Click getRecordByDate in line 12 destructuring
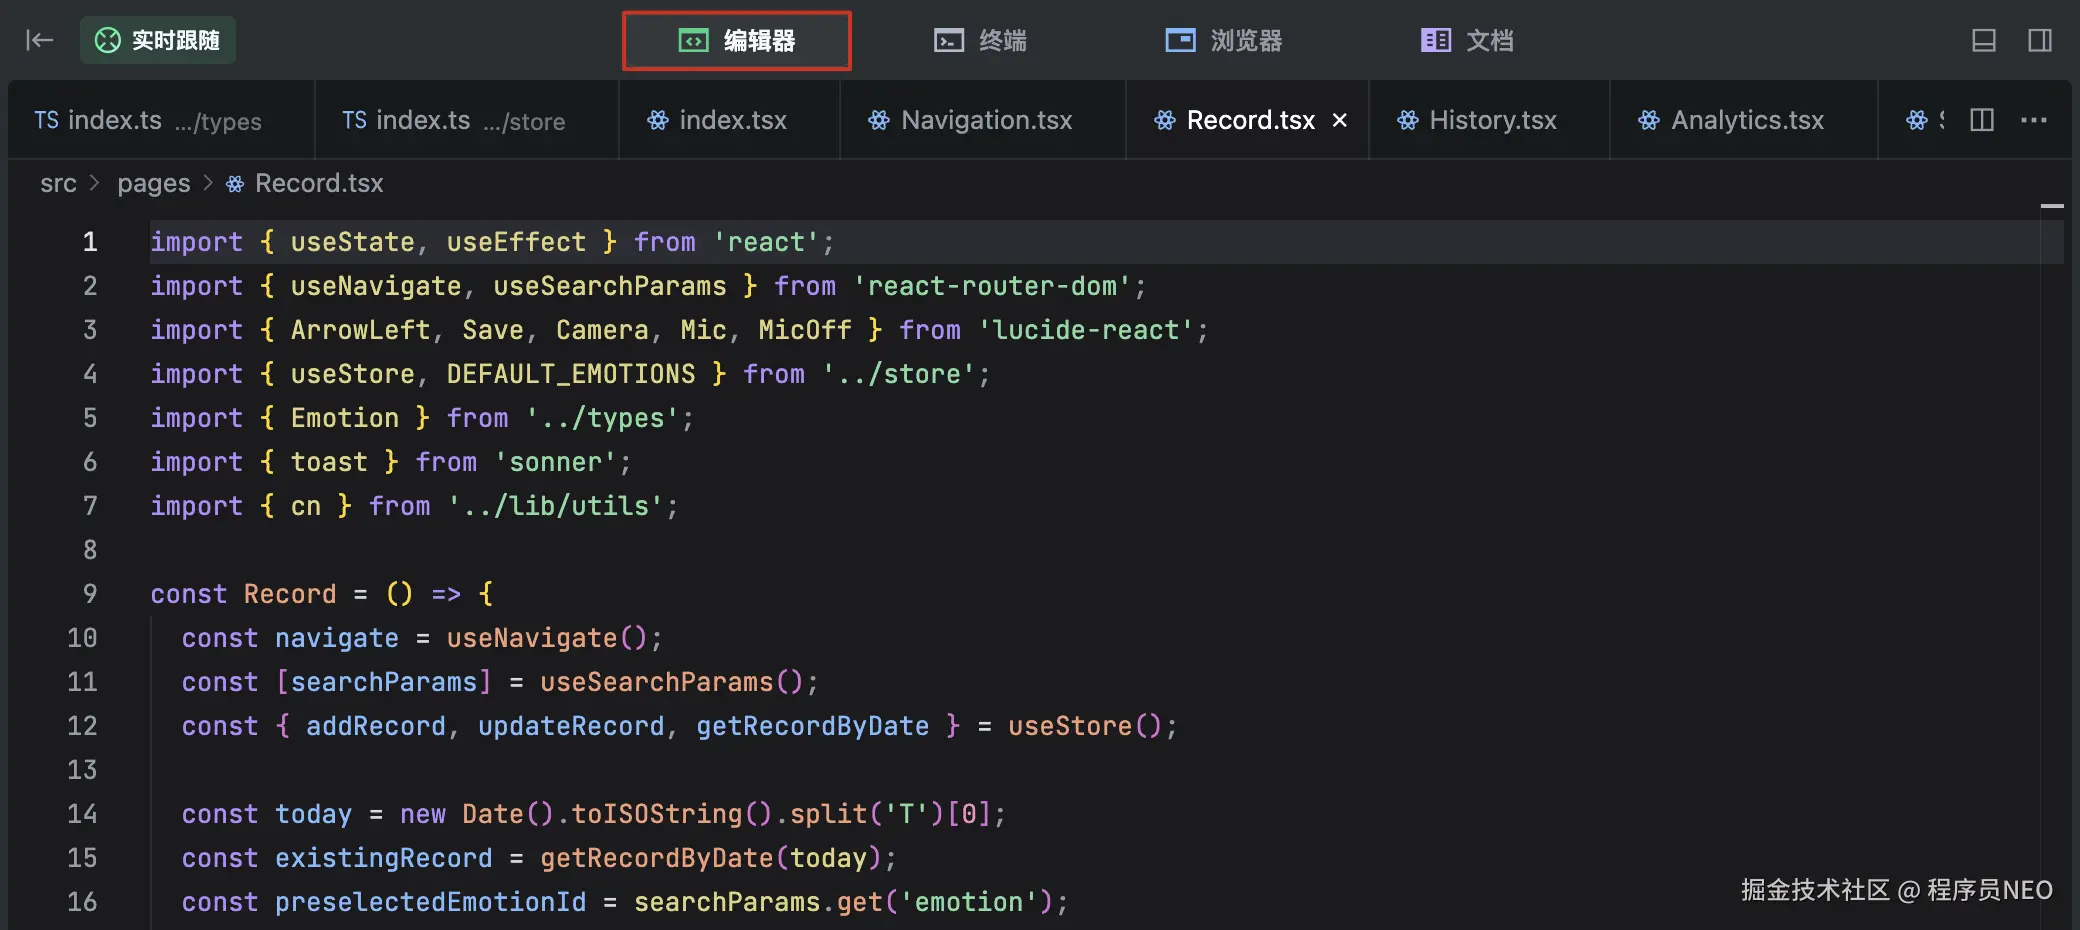Viewport: 2080px width, 930px height. click(x=813, y=726)
